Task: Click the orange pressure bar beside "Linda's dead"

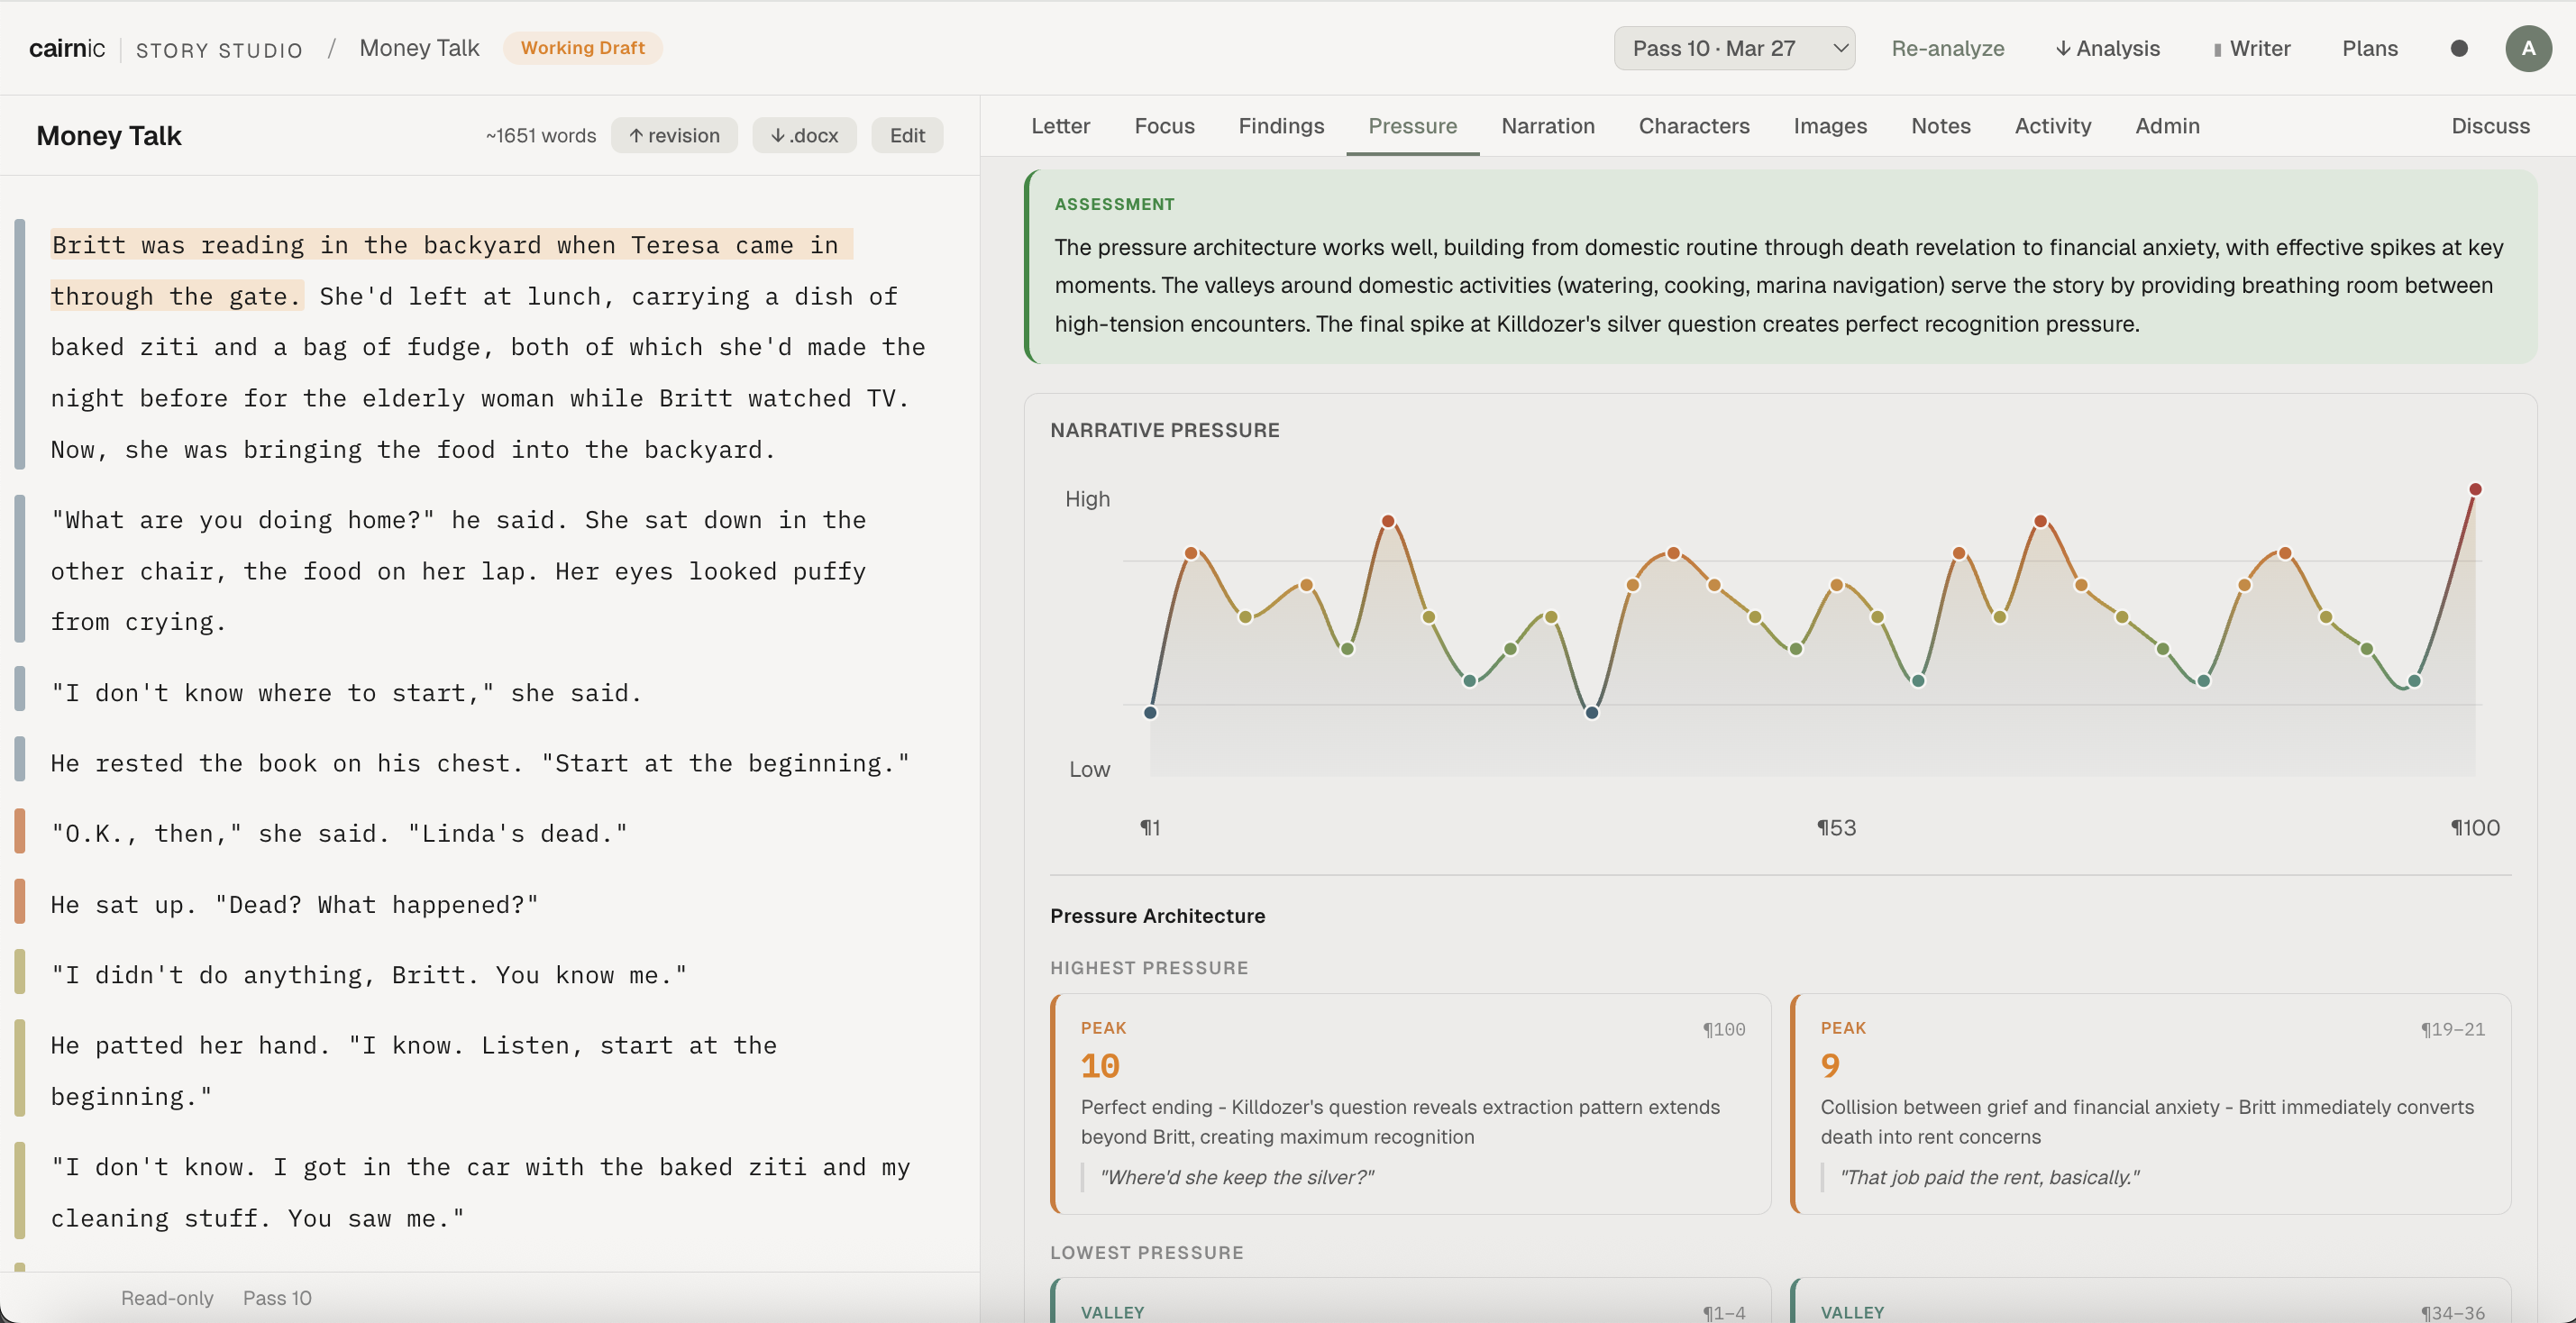Action: click(20, 833)
